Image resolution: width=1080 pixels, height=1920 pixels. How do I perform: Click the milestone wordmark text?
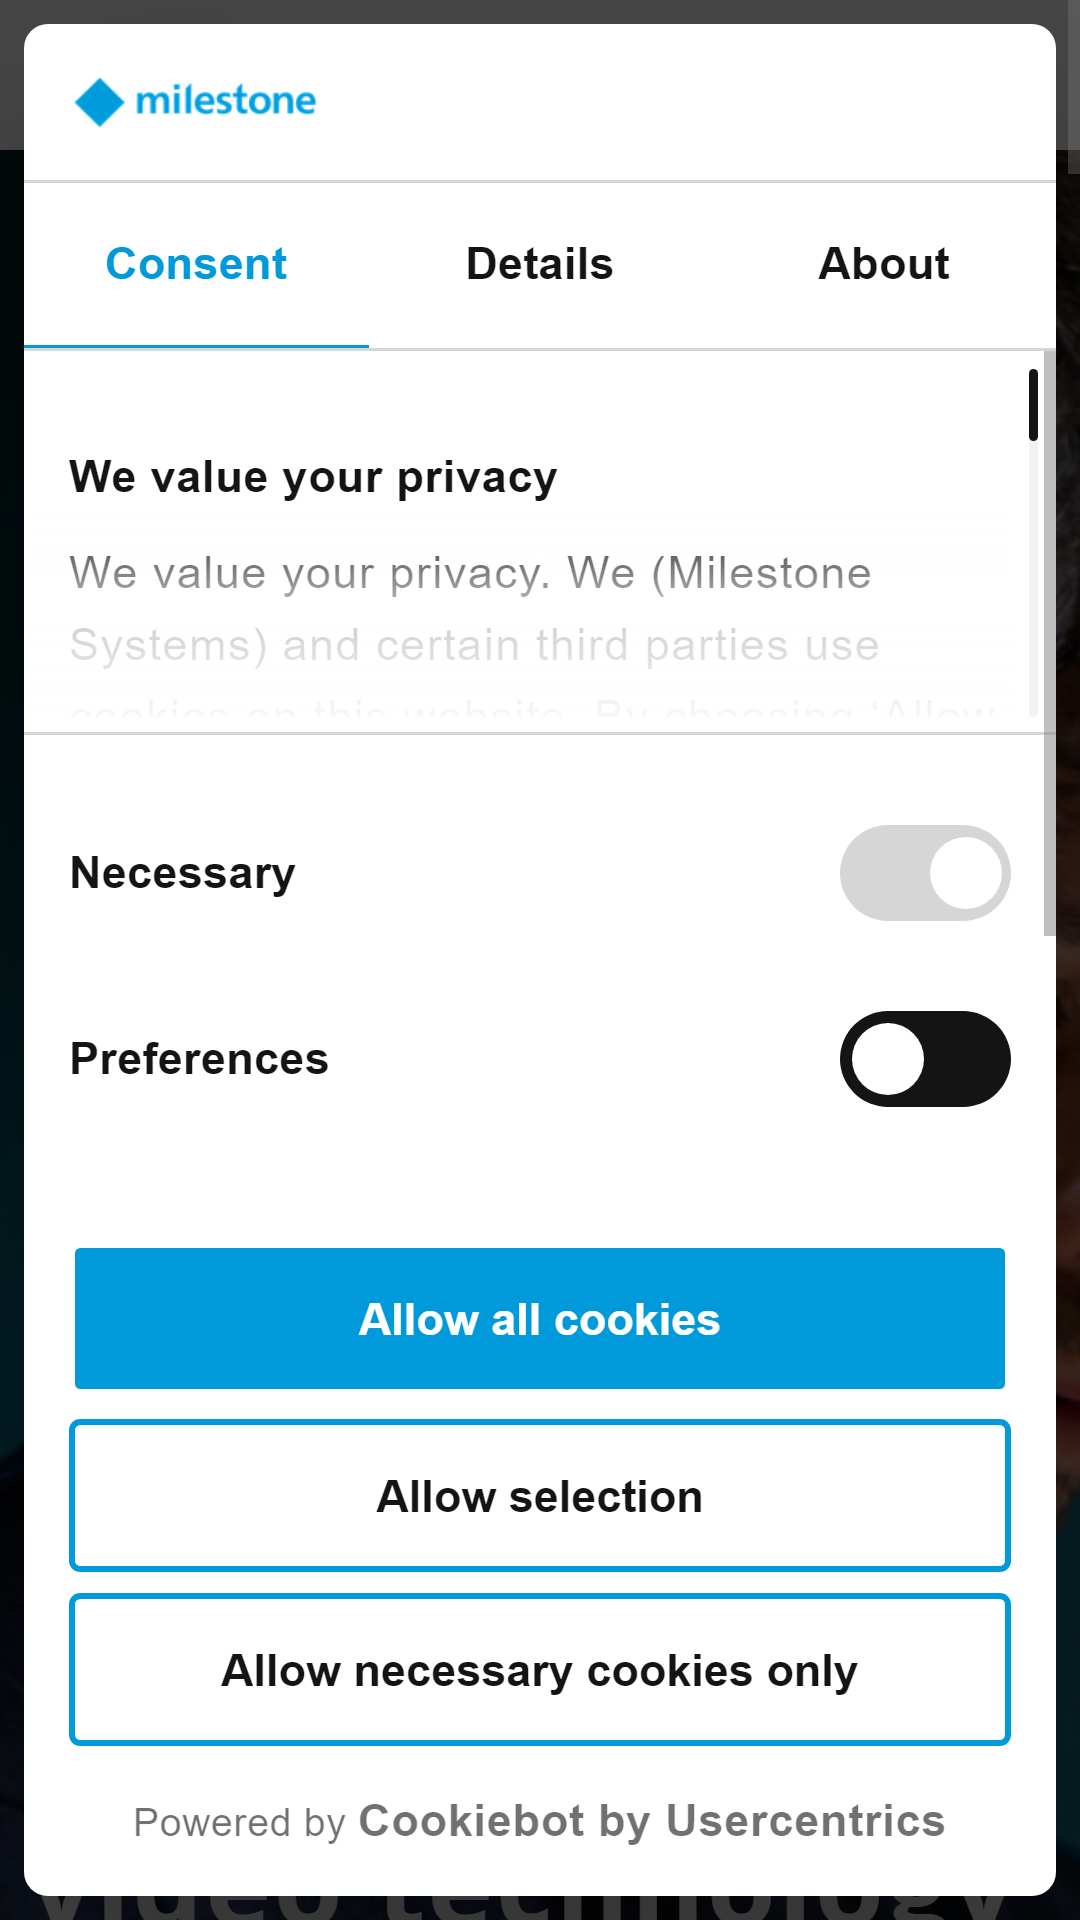pos(226,100)
